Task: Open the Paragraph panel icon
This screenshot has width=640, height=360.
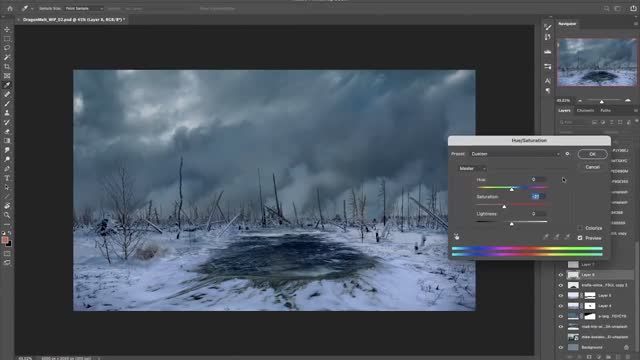Action: 548,91
